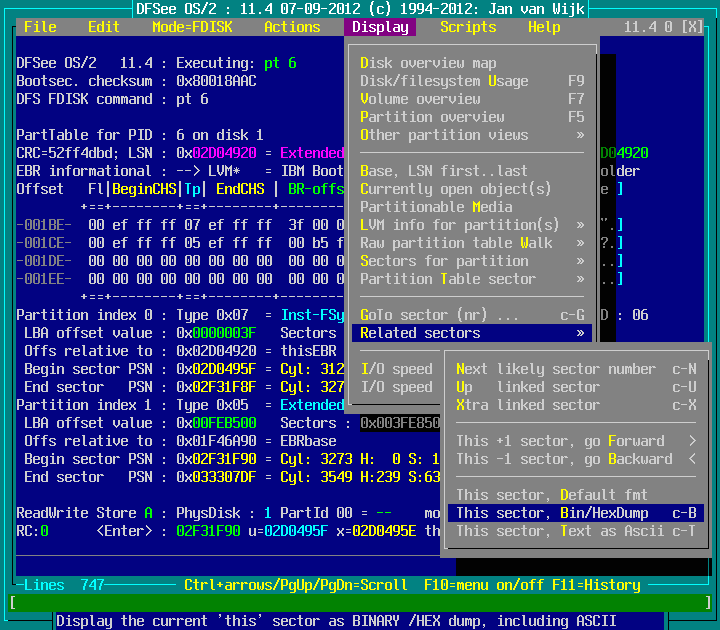Click x=02D0495E value in RC line
Screen dimensions: 720x630
coord(376,531)
